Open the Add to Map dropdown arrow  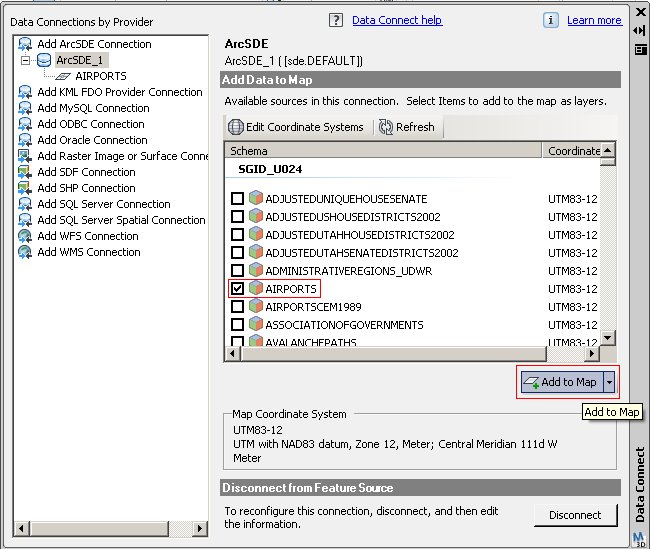coord(609,382)
